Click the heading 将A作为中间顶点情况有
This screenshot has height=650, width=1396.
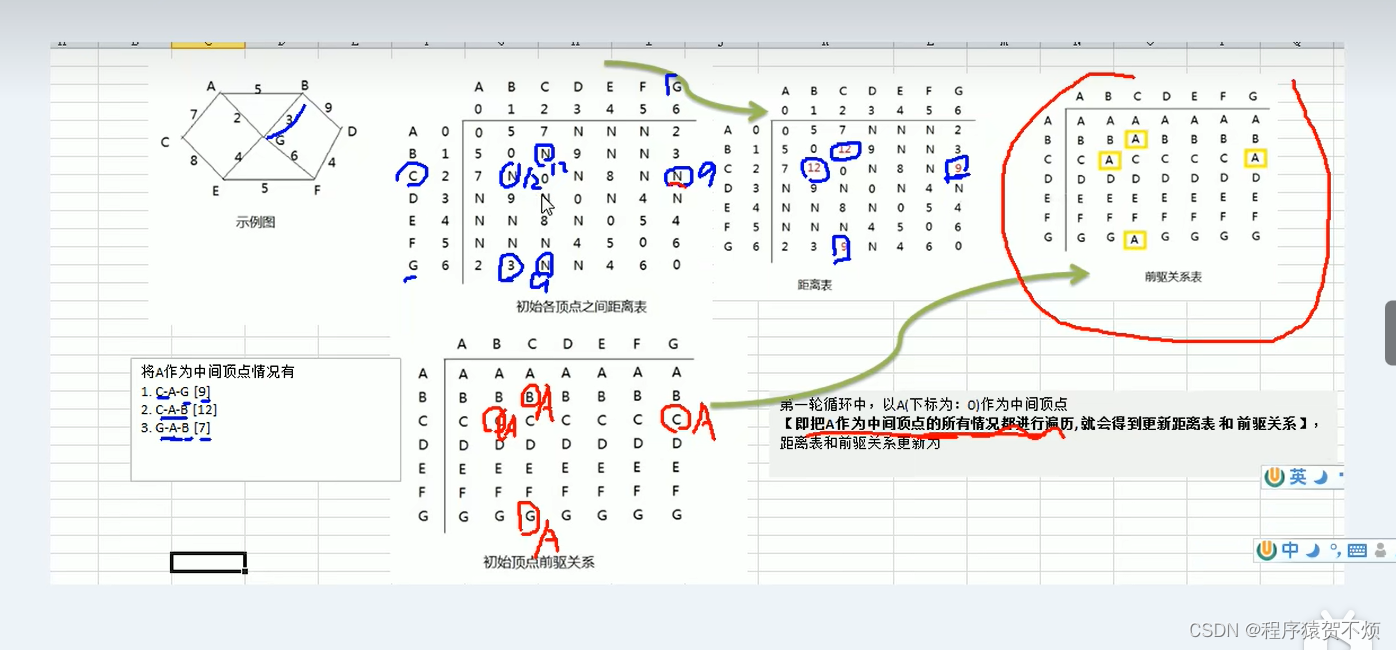218,371
